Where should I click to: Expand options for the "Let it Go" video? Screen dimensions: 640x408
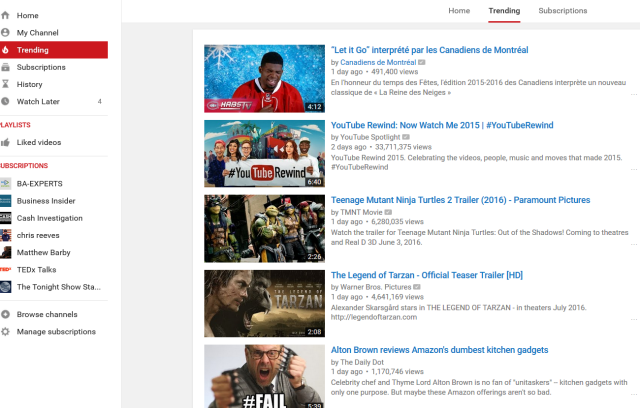pos(634,94)
